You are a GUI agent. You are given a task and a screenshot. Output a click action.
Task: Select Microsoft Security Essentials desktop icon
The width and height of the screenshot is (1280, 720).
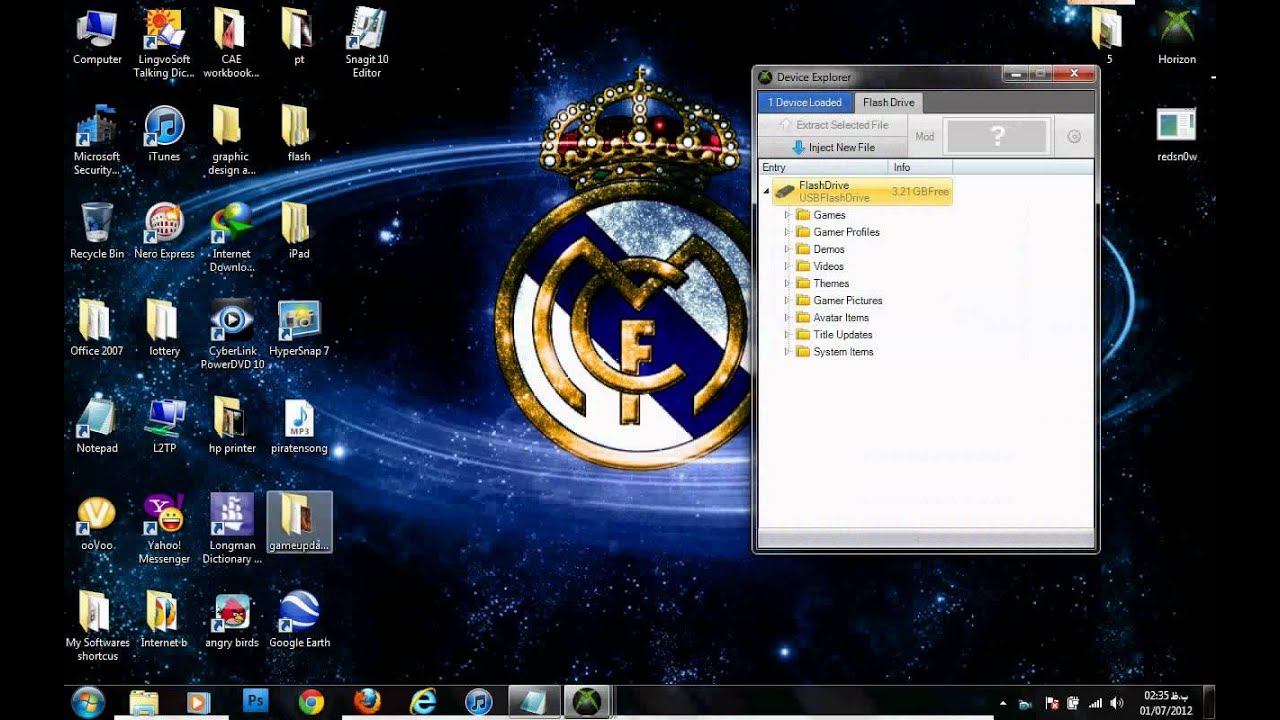[97, 141]
